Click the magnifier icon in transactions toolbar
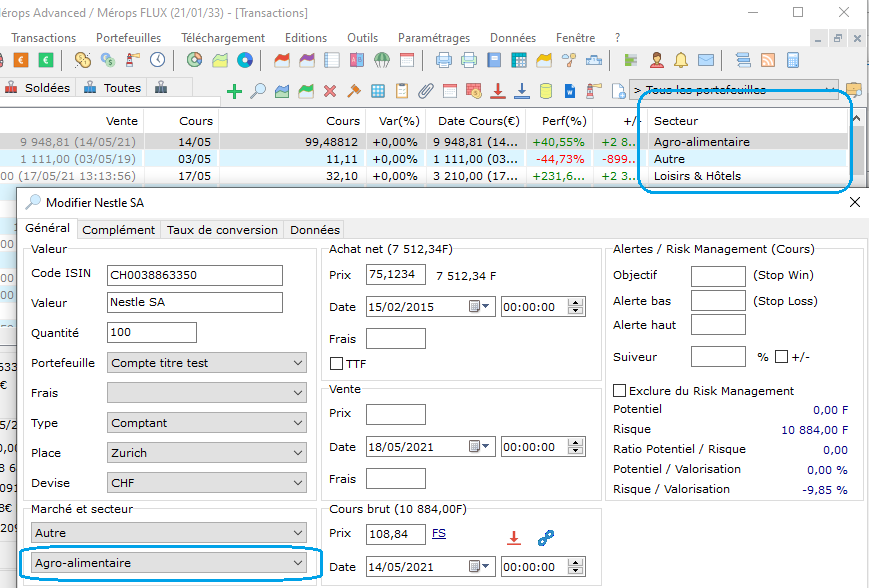Image resolution: width=869 pixels, height=588 pixels. click(x=258, y=91)
